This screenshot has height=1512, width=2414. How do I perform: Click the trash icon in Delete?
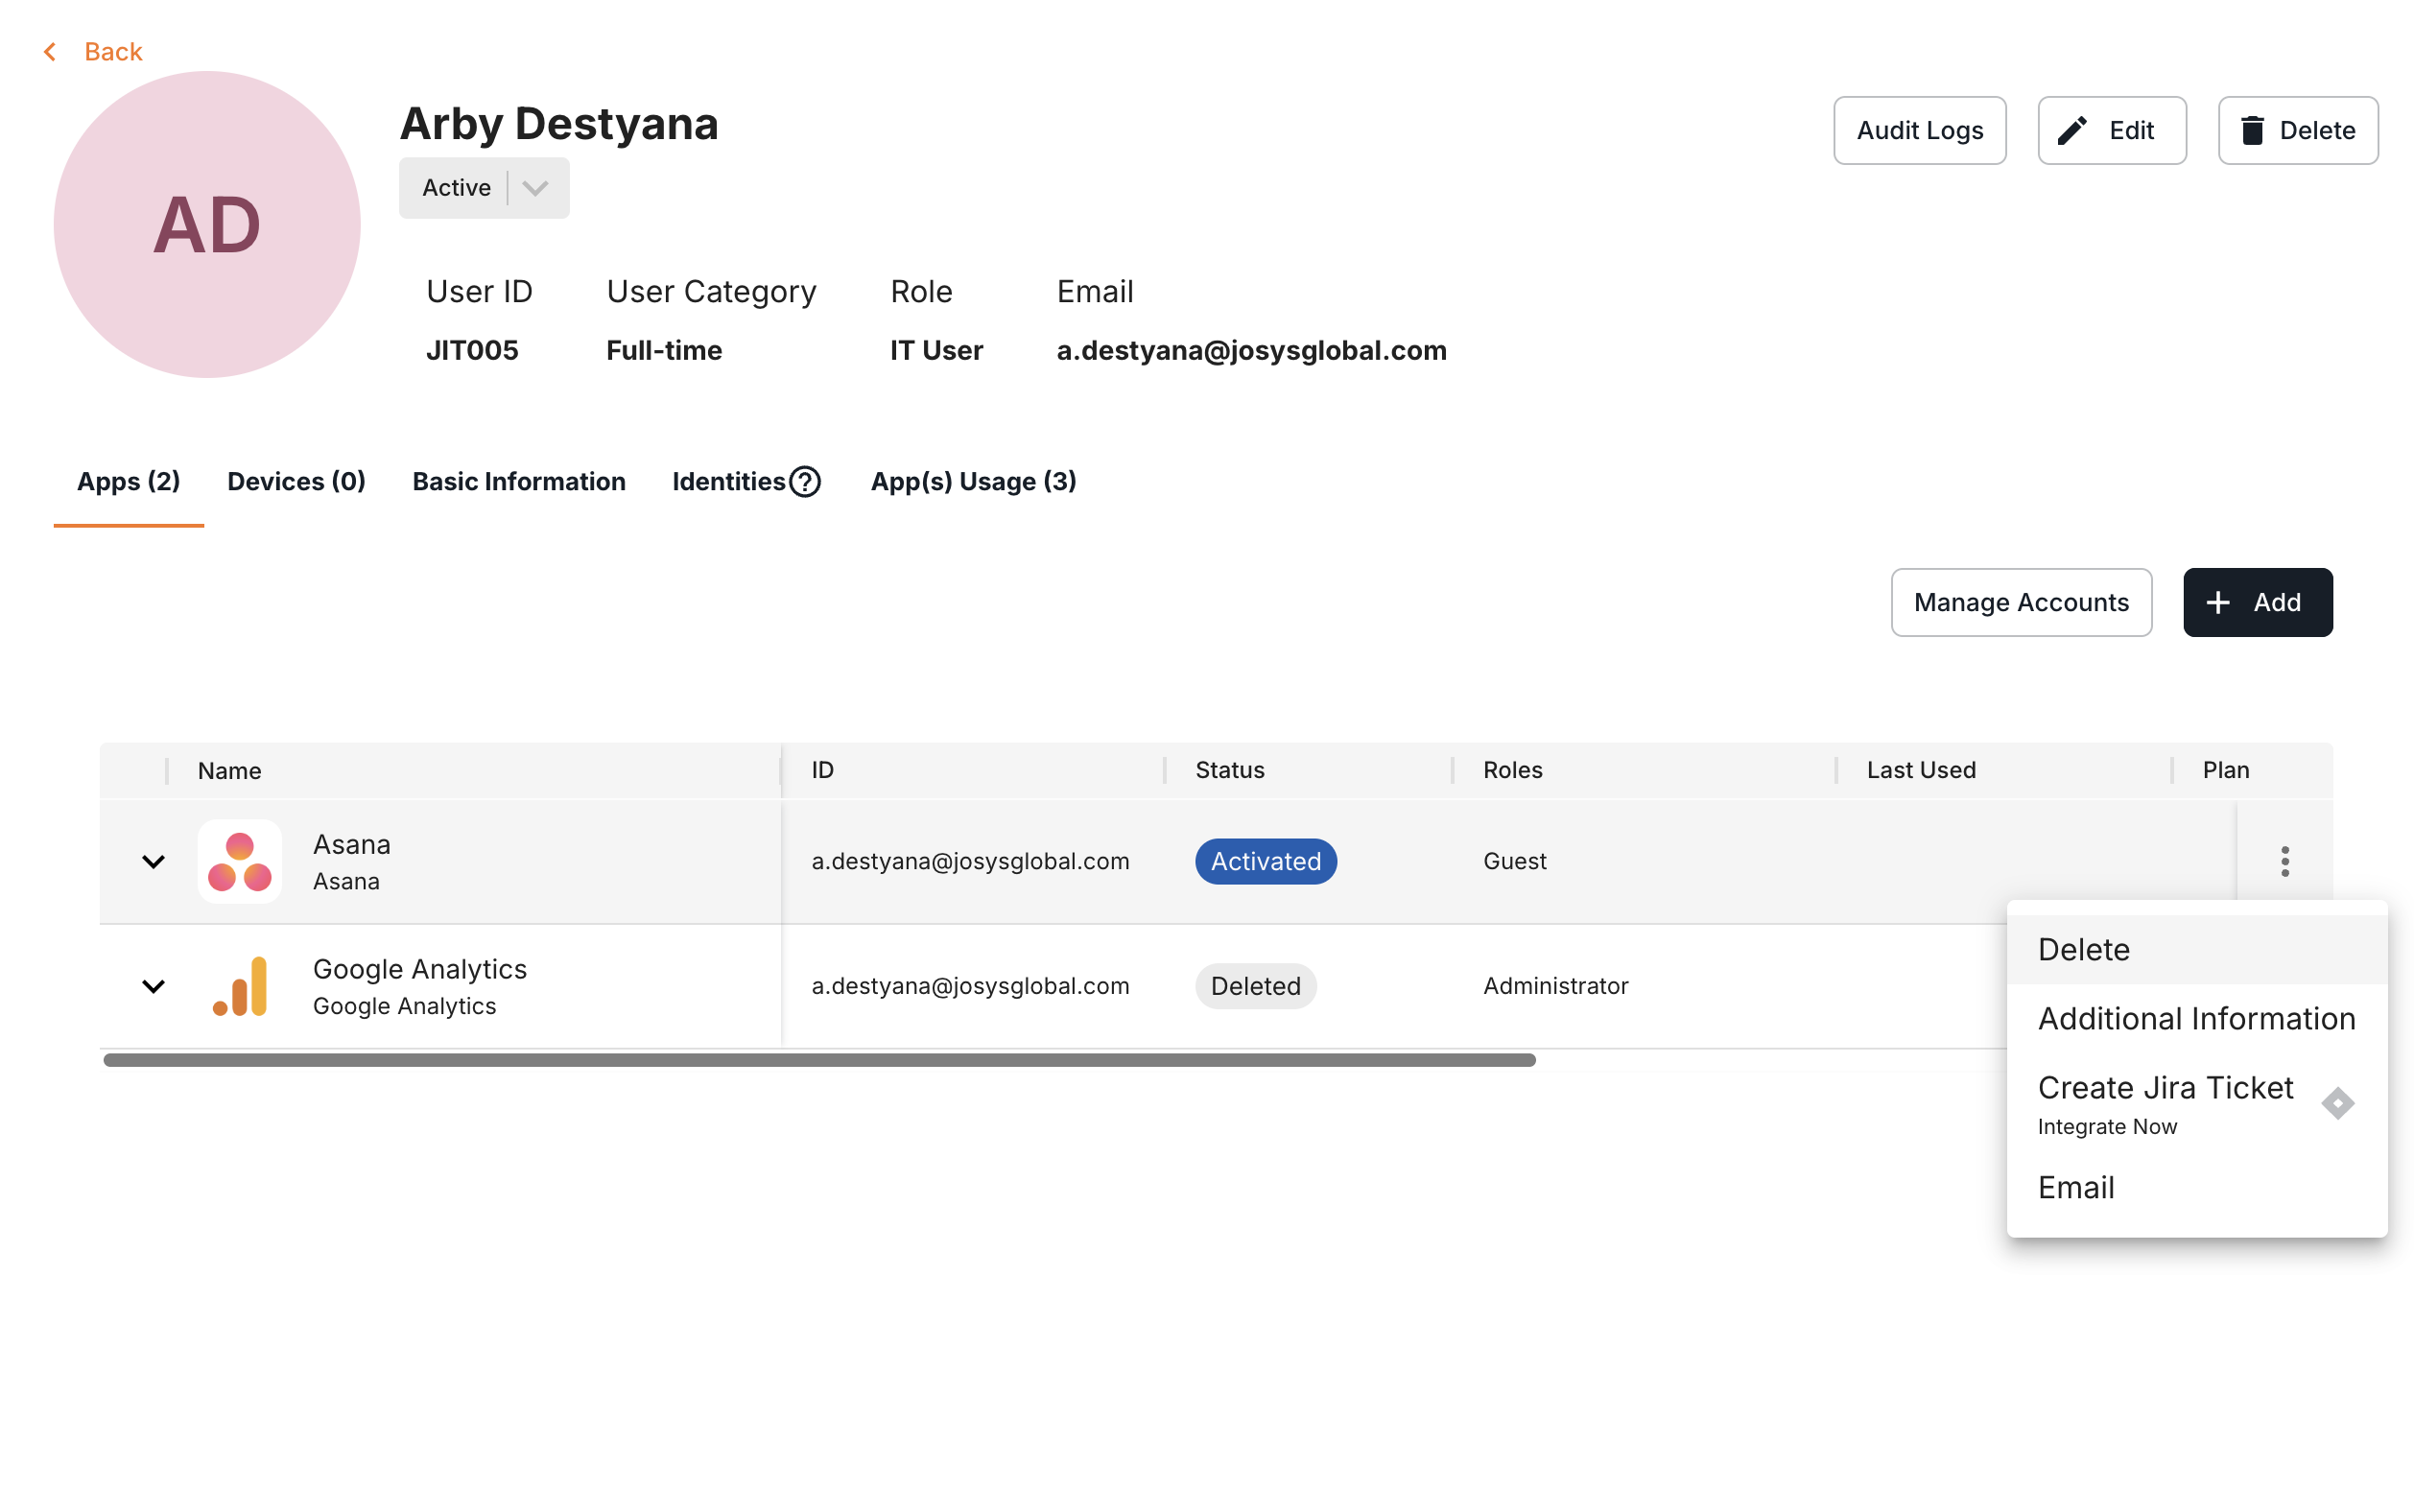(2251, 130)
